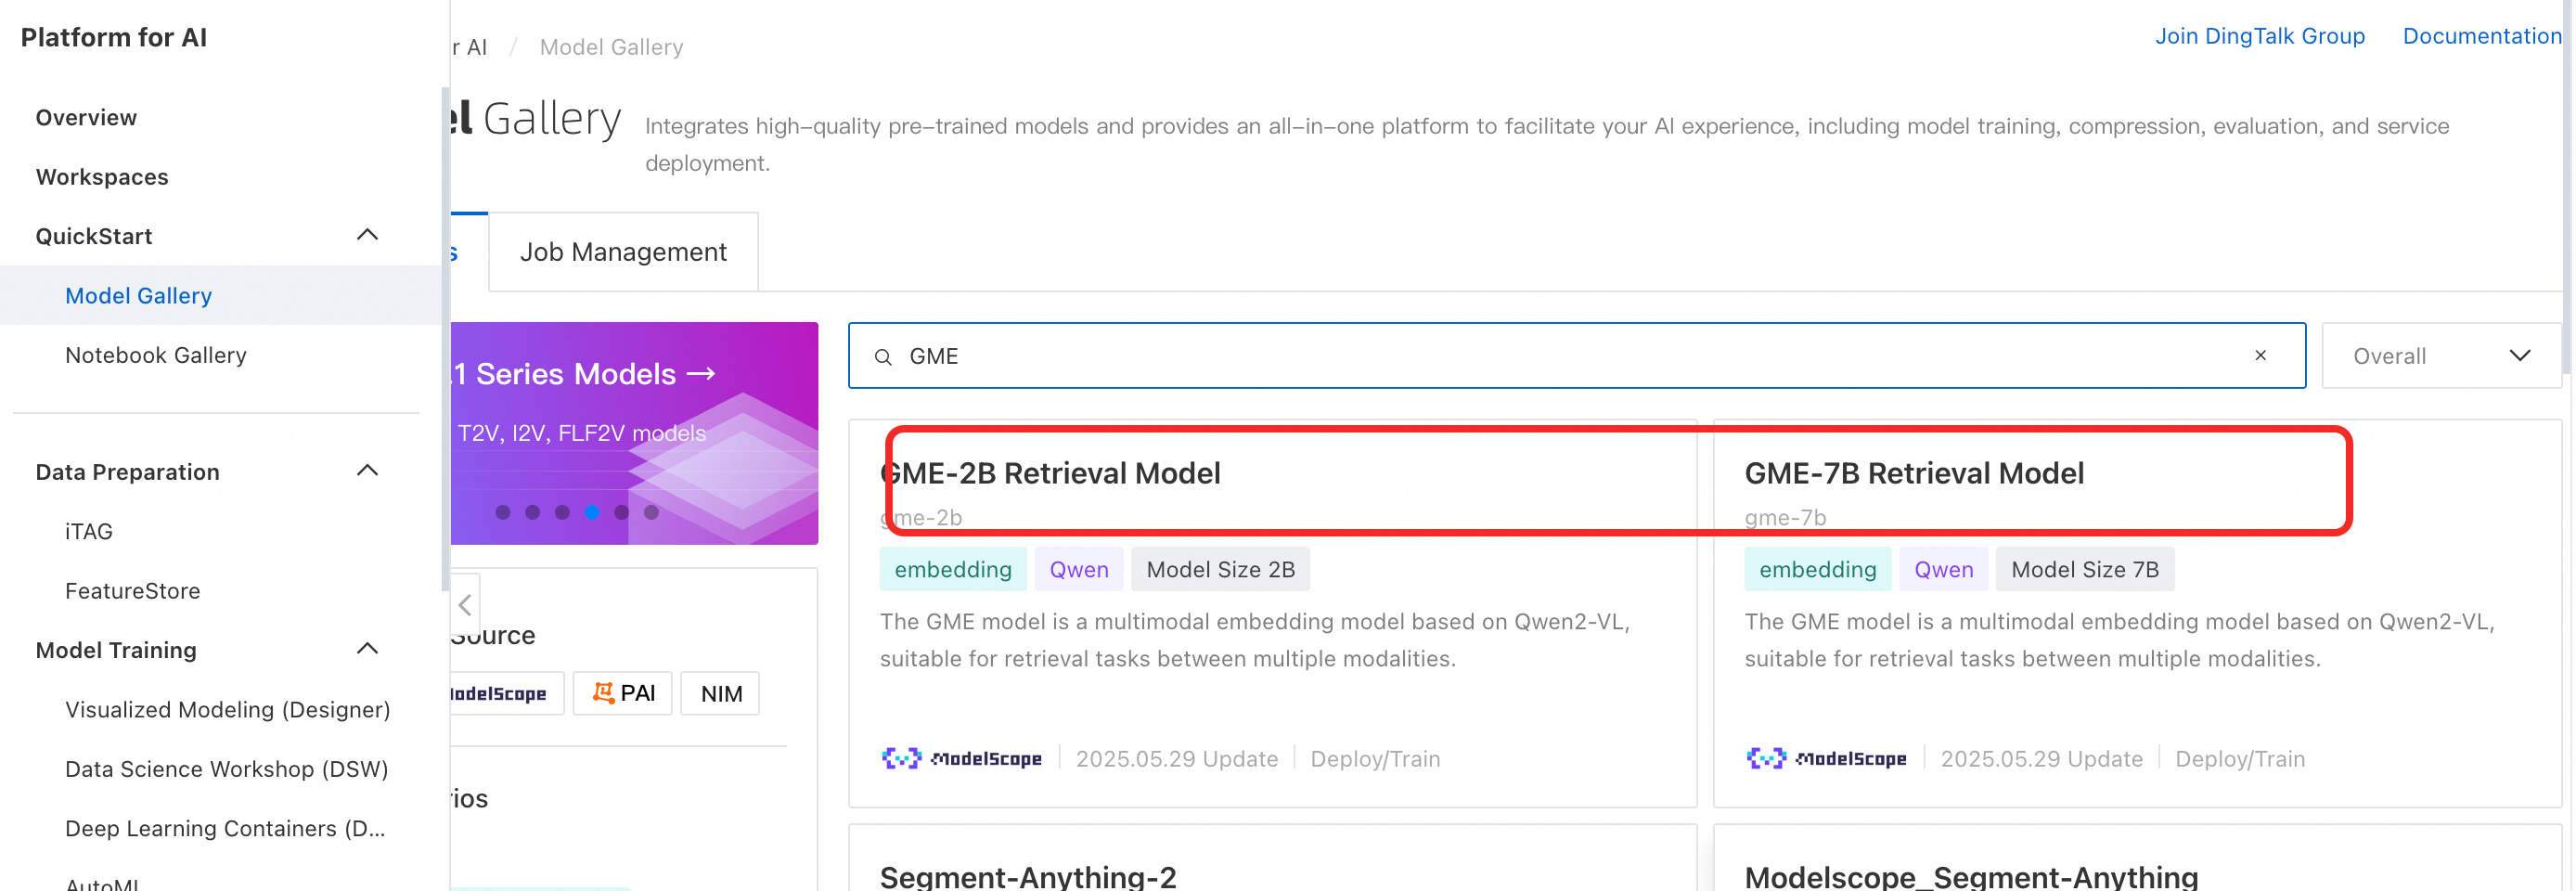The height and width of the screenshot is (891, 2576).
Task: Select Model Gallery in sidebar
Action: (138, 296)
